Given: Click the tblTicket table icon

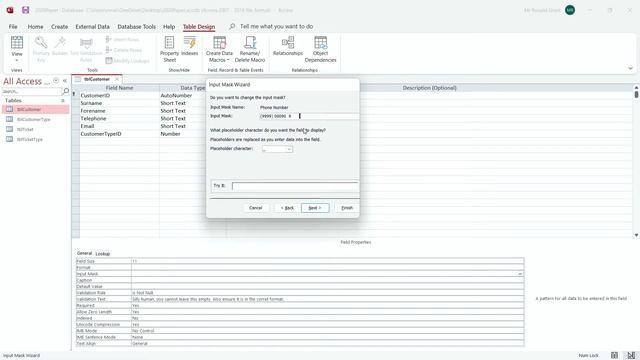Looking at the screenshot, I should pos(9,129).
